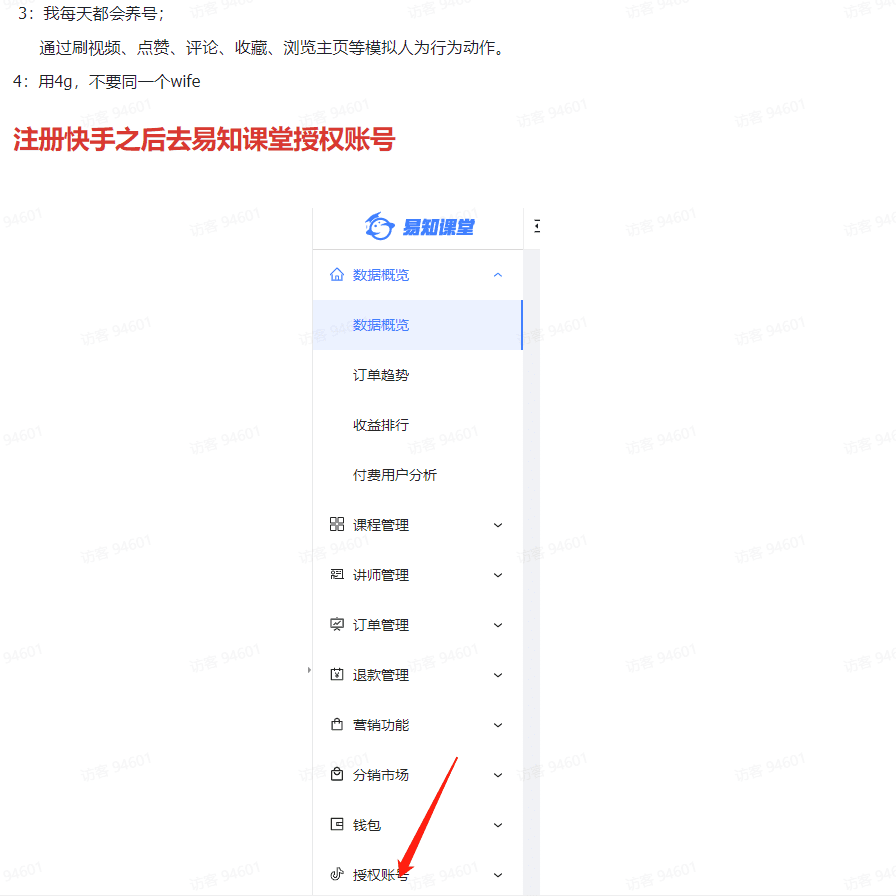
Task: Click the 授权账号 icon
Action: tap(337, 875)
